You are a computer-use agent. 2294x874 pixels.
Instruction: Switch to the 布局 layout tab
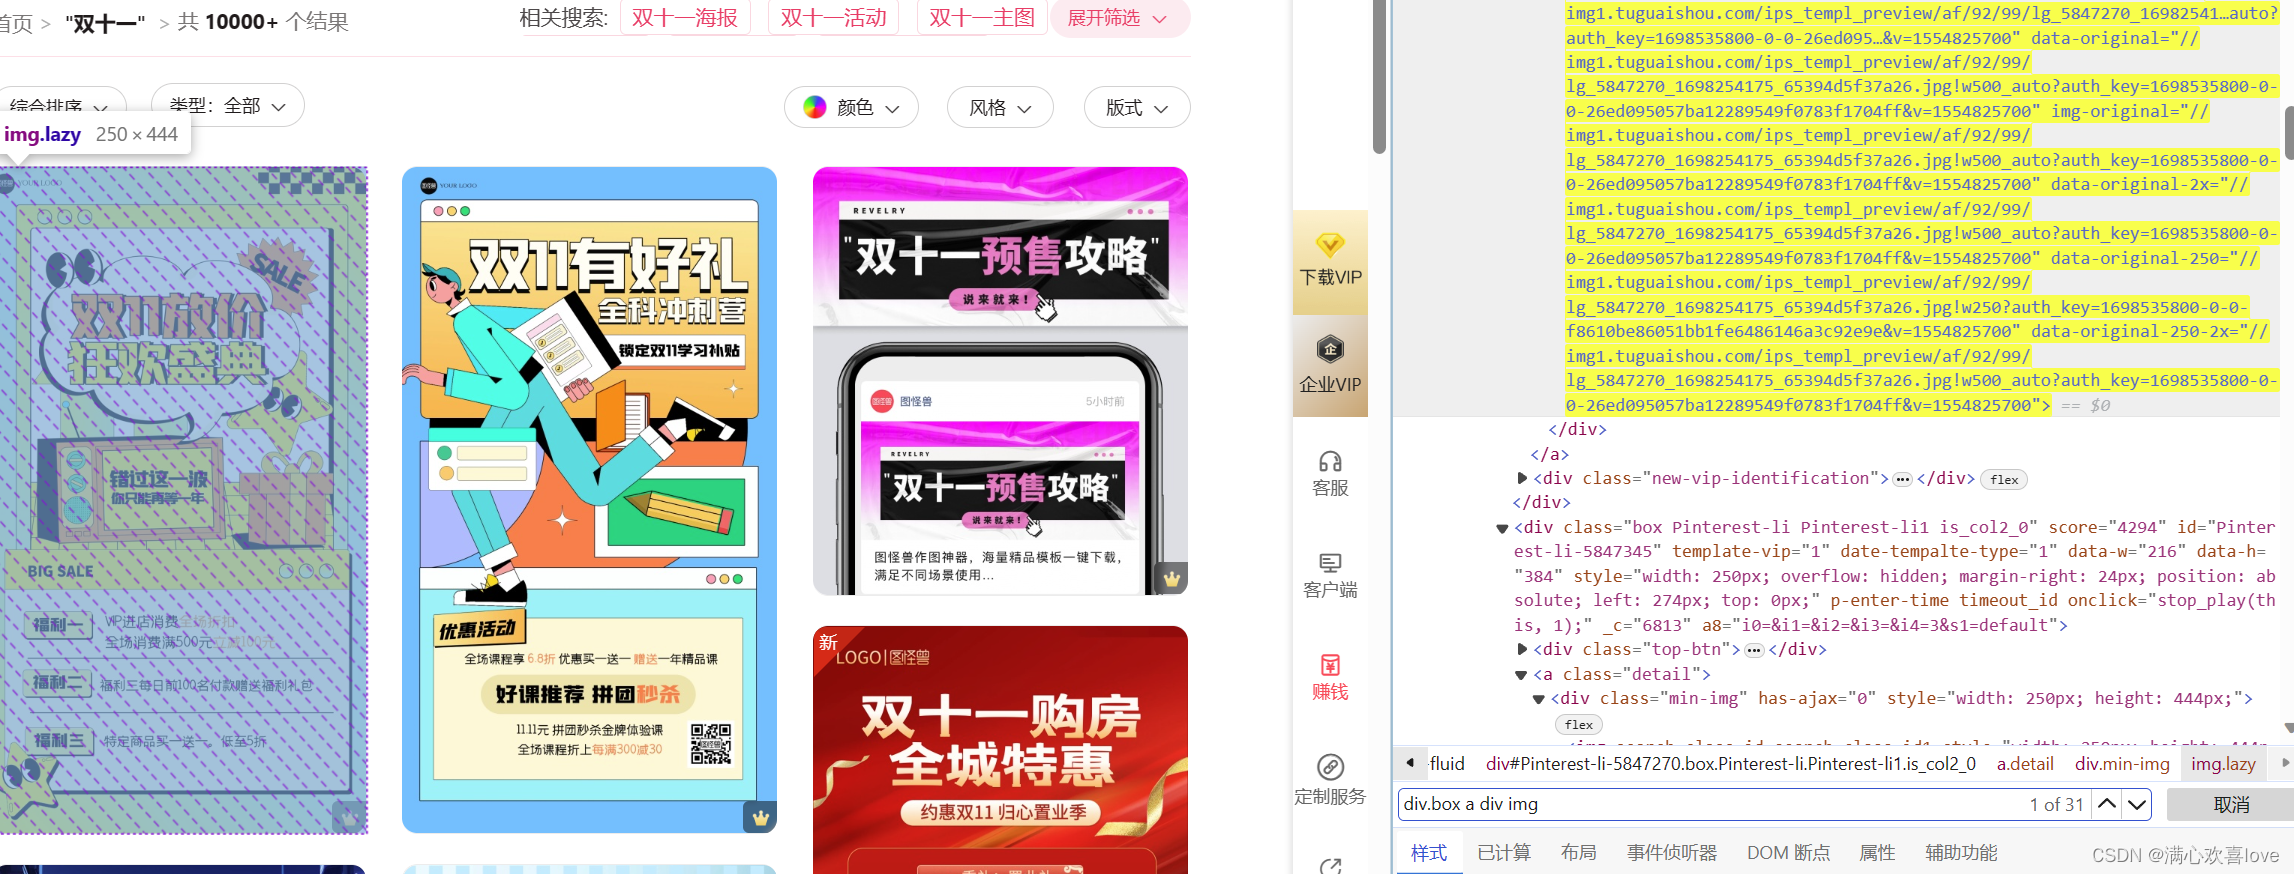[x=1579, y=852]
